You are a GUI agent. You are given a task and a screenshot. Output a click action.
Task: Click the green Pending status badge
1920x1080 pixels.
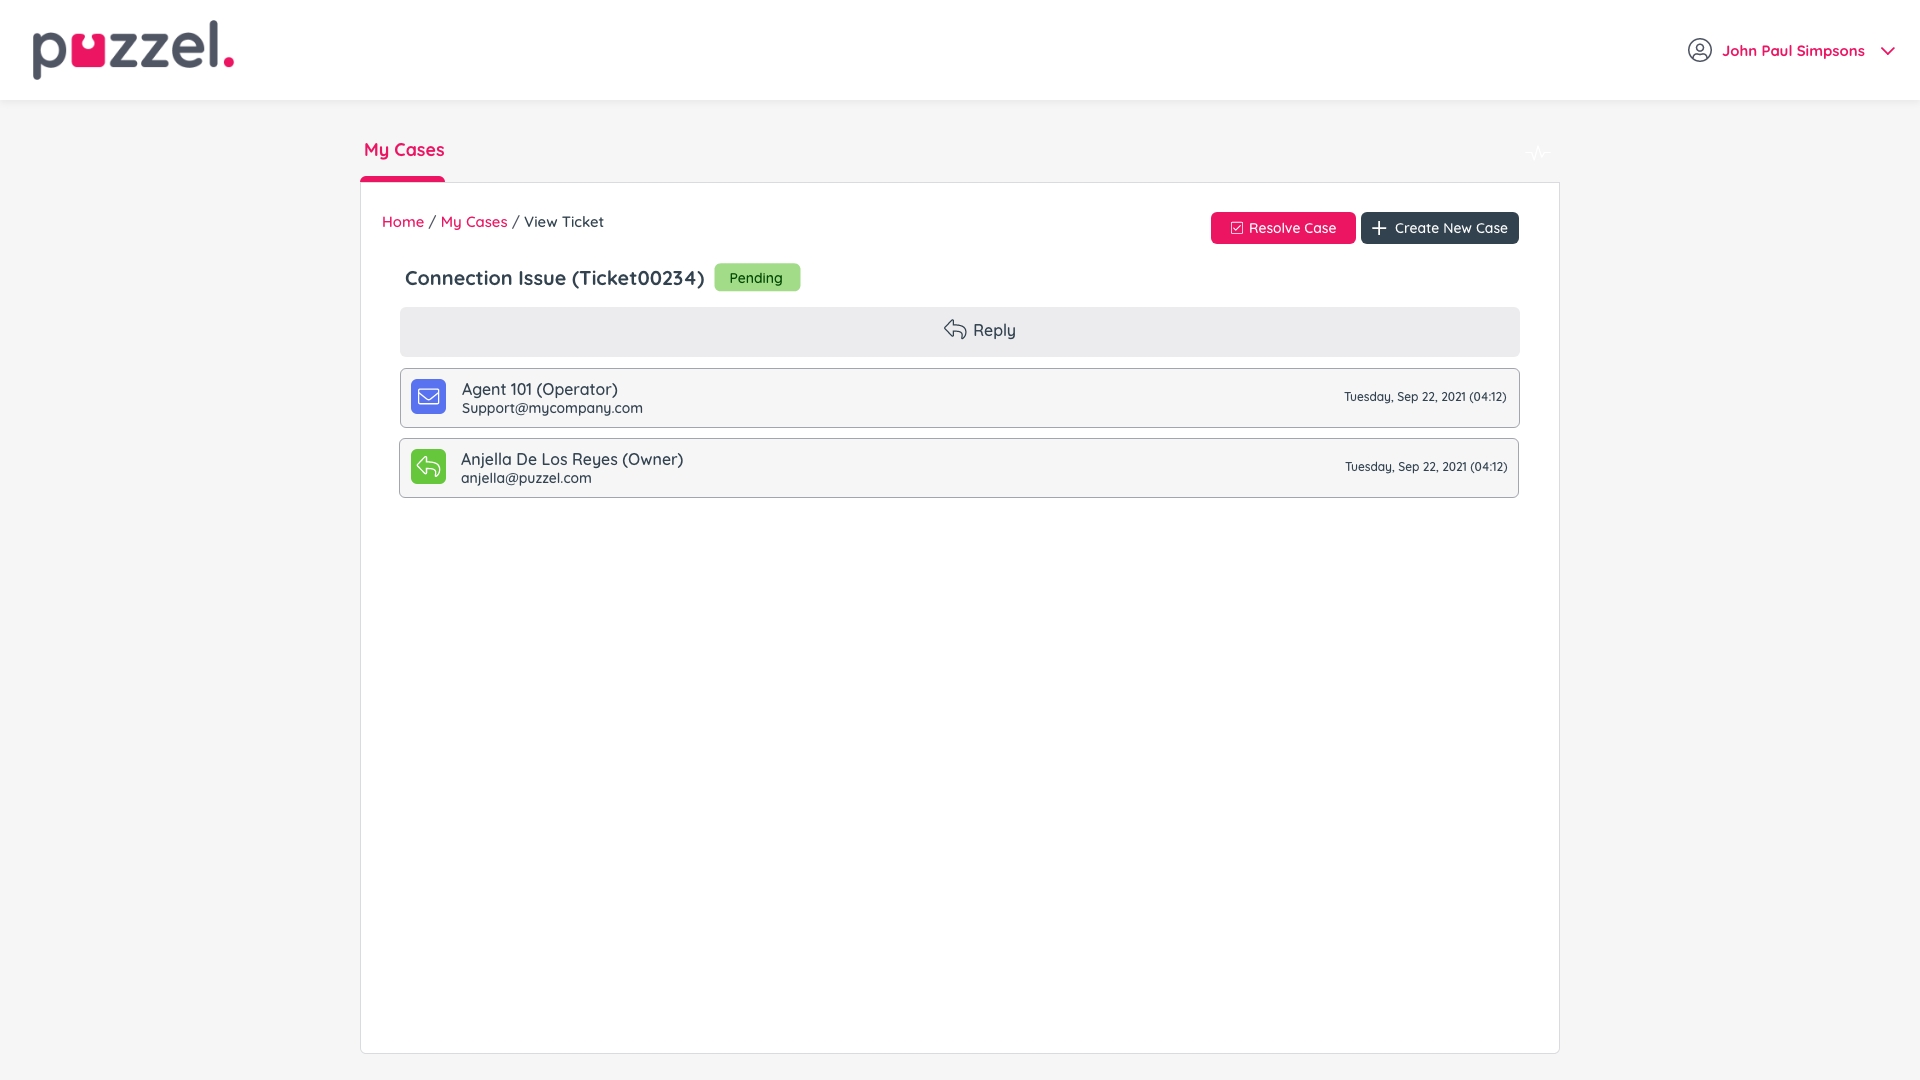pyautogui.click(x=756, y=278)
